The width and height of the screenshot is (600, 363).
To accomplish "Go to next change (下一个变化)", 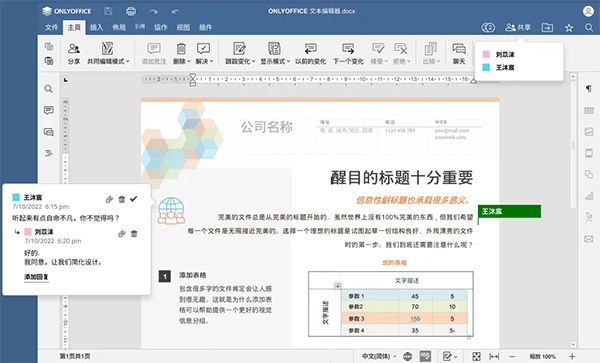I will pyautogui.click(x=348, y=53).
